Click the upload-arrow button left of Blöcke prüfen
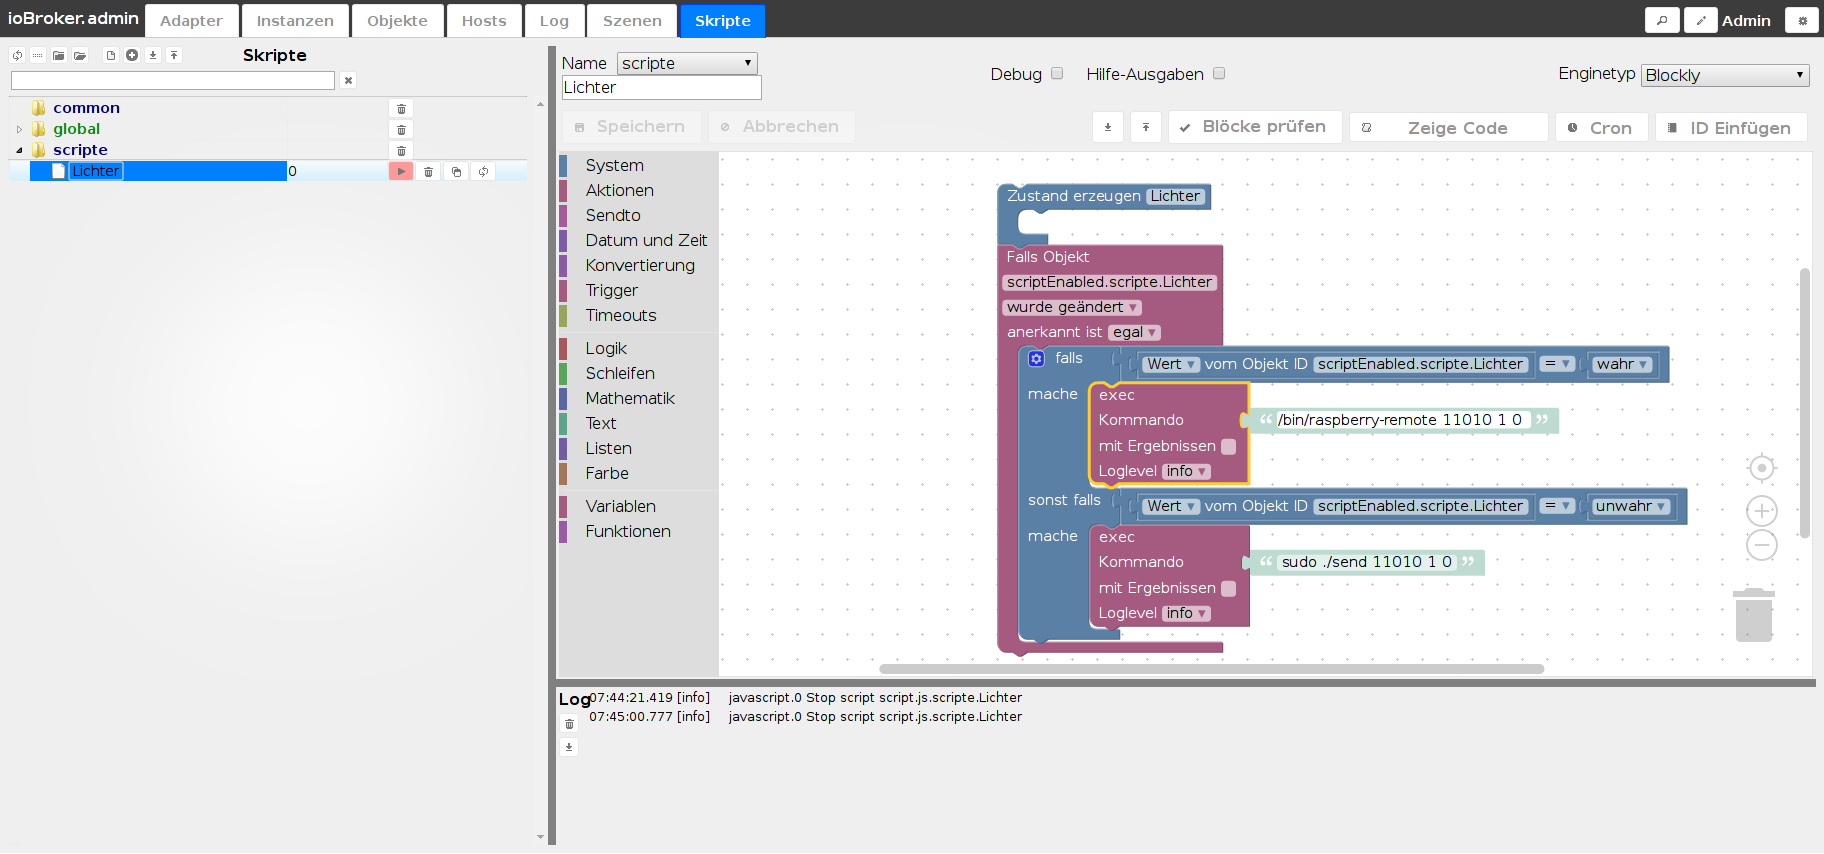 (x=1146, y=127)
